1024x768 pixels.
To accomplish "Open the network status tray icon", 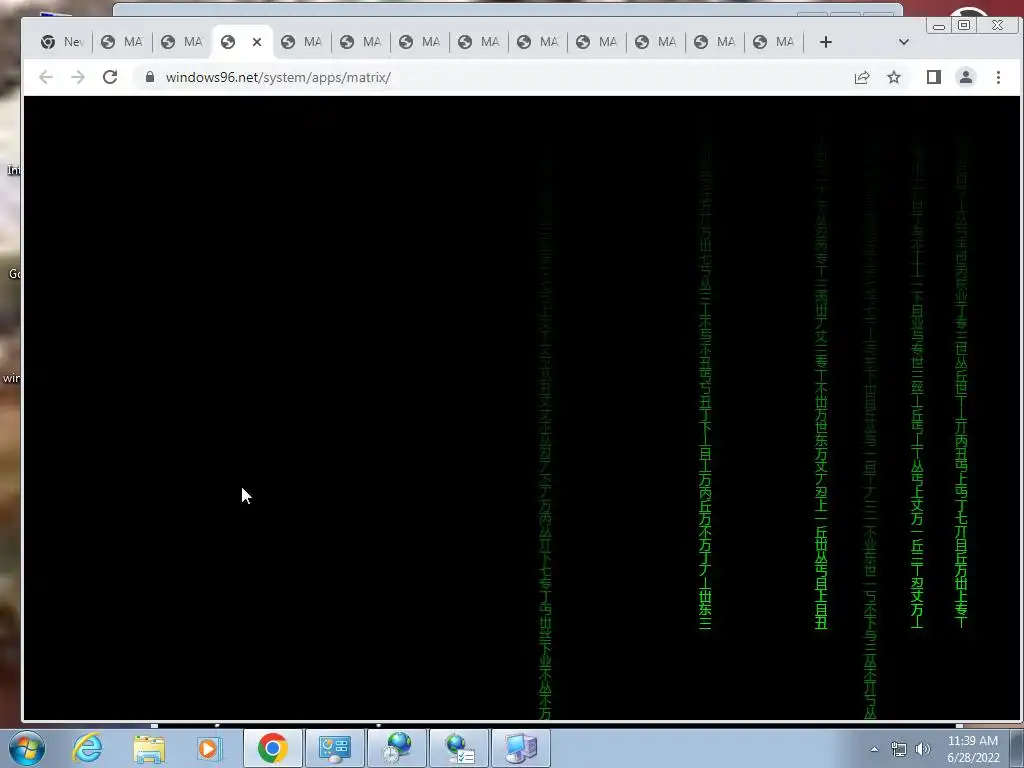I will (899, 749).
